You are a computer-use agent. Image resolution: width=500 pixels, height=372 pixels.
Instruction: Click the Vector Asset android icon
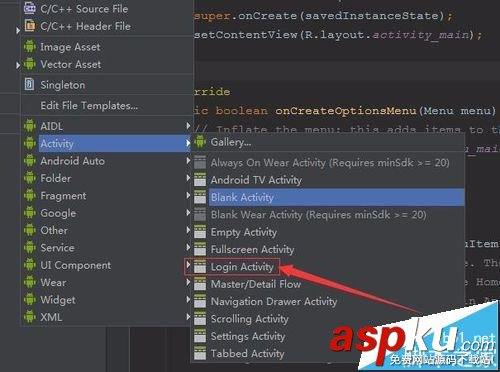click(30, 64)
